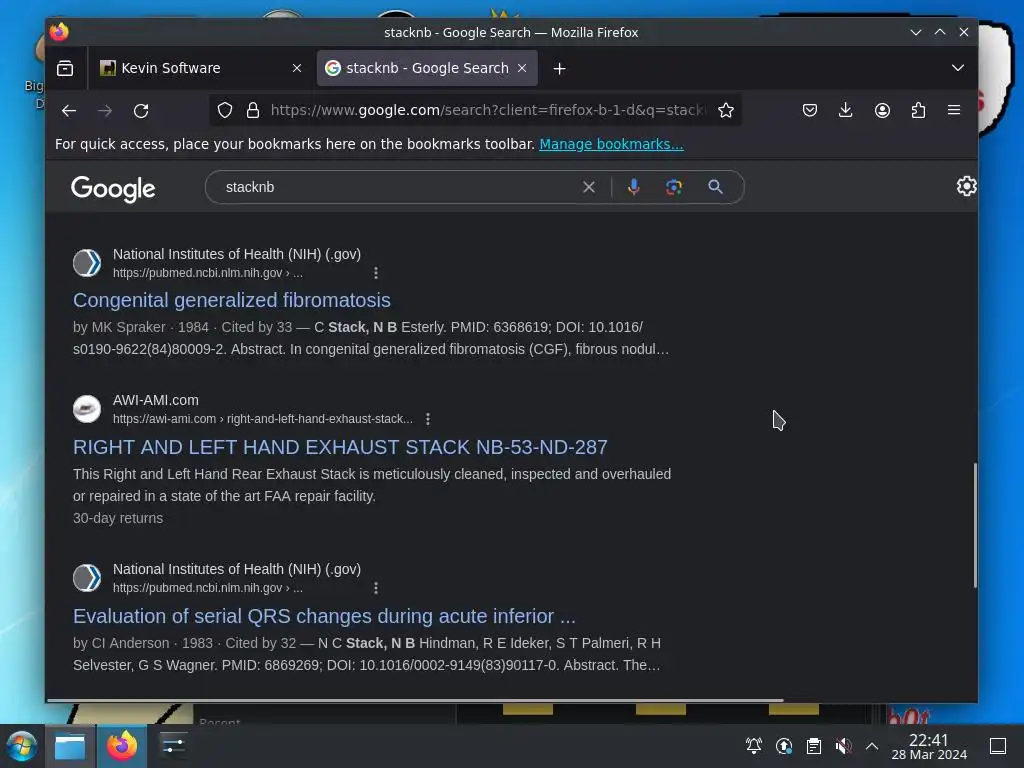Open Evaluation of serial QRS changes result
This screenshot has width=1024, height=768.
coord(325,616)
